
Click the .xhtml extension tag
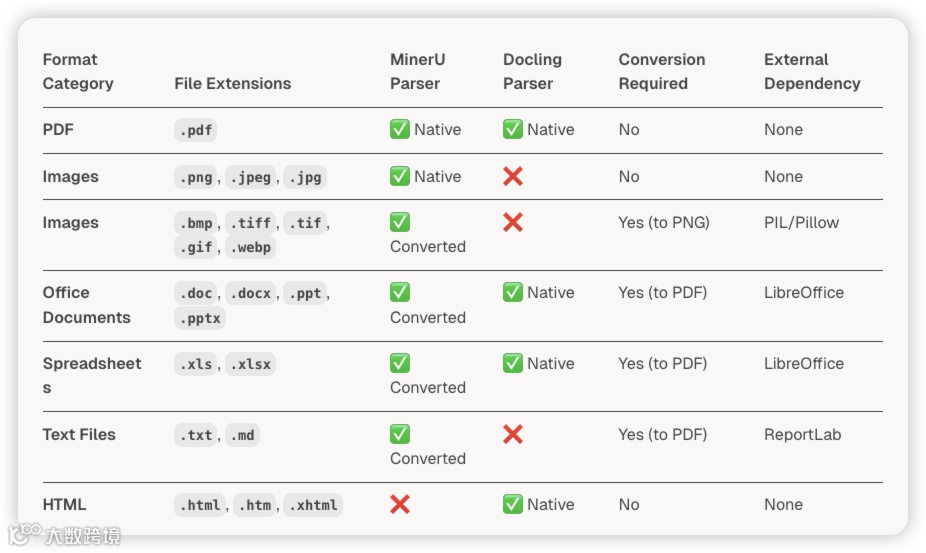tap(313, 506)
